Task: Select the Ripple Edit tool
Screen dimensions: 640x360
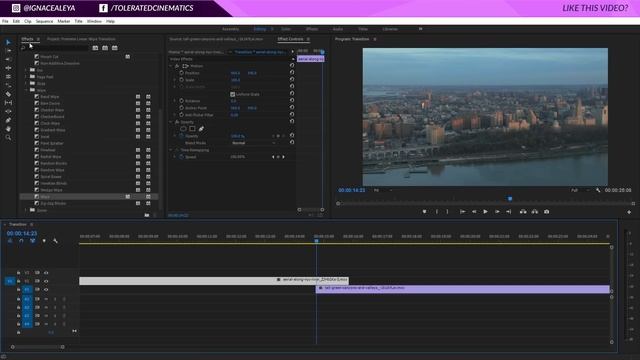Action: coord(8,59)
